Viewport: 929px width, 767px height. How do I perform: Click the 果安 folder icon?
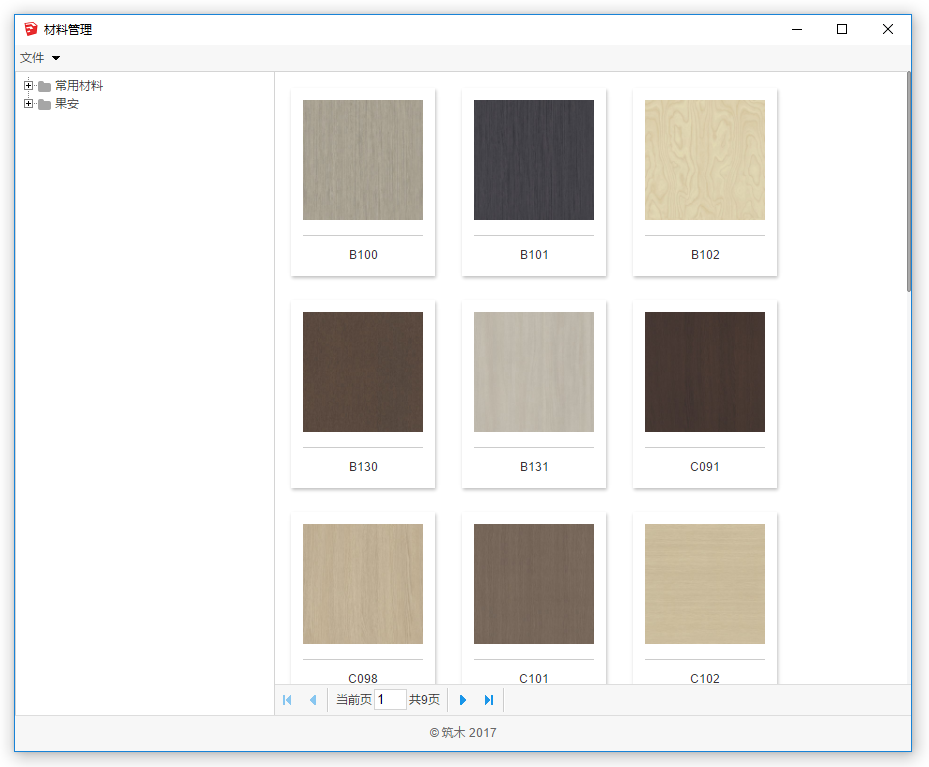point(44,104)
